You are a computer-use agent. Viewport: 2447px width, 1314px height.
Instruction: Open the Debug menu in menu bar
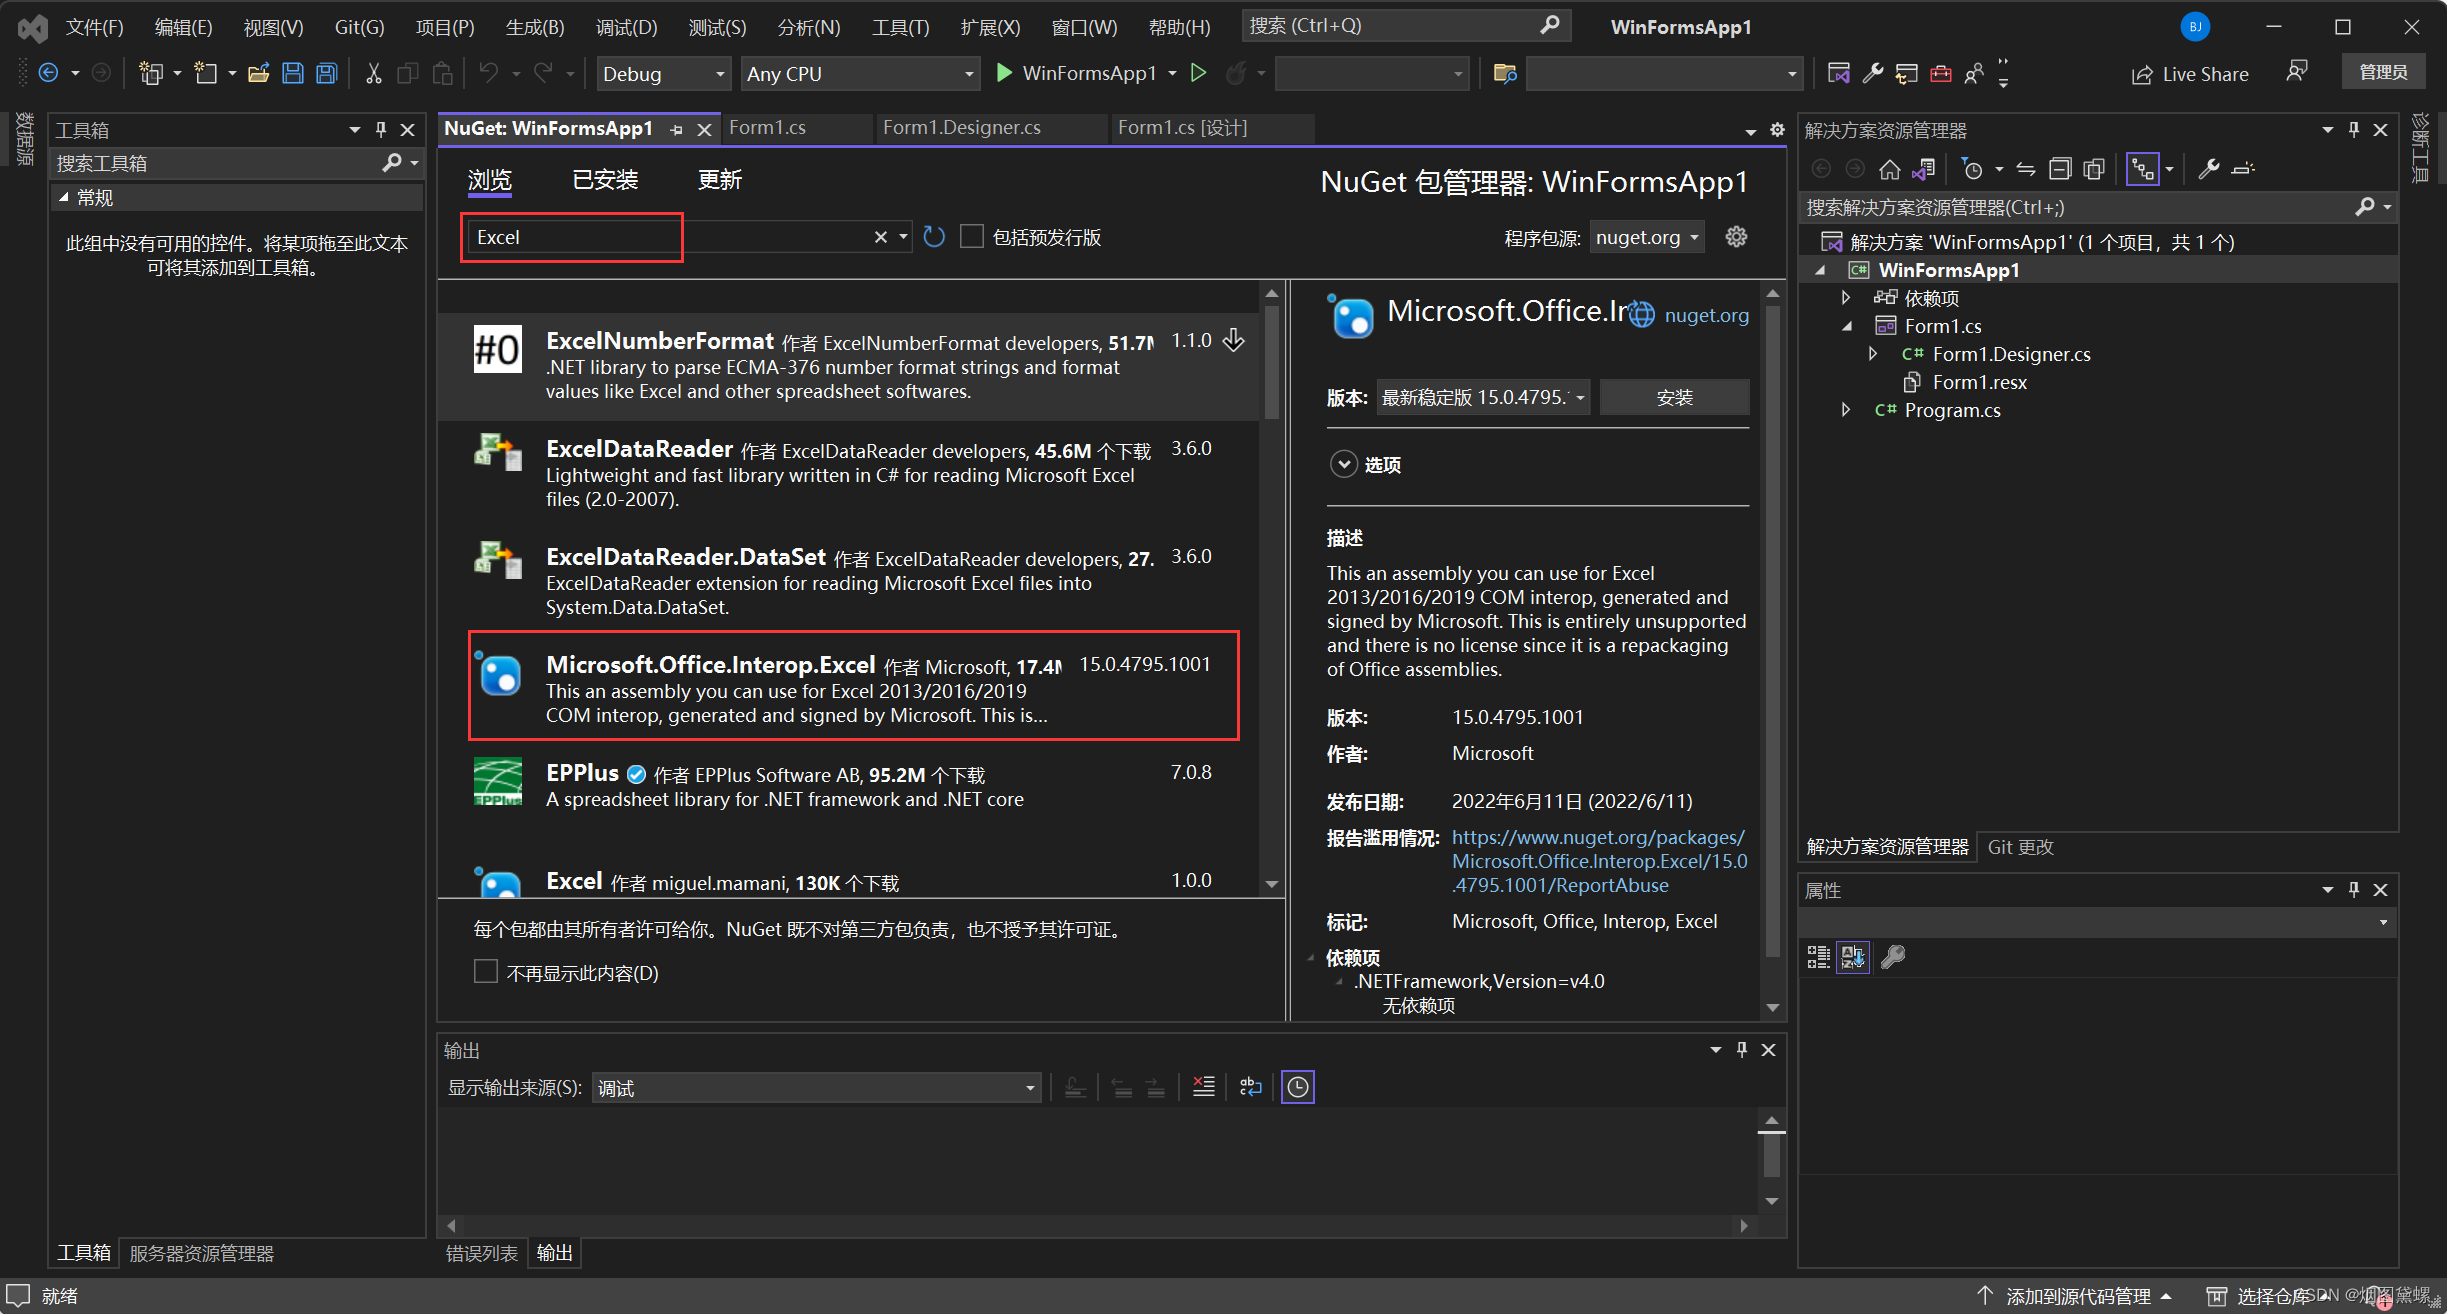point(626,27)
